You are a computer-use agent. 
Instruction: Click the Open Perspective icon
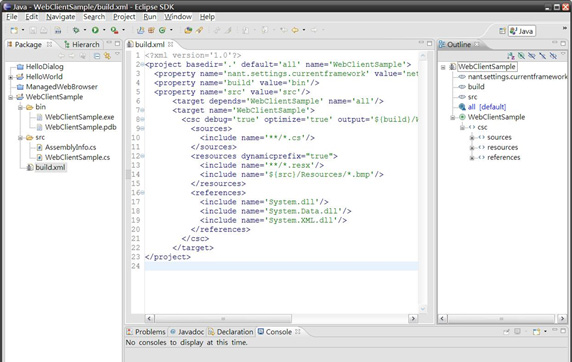pos(502,31)
